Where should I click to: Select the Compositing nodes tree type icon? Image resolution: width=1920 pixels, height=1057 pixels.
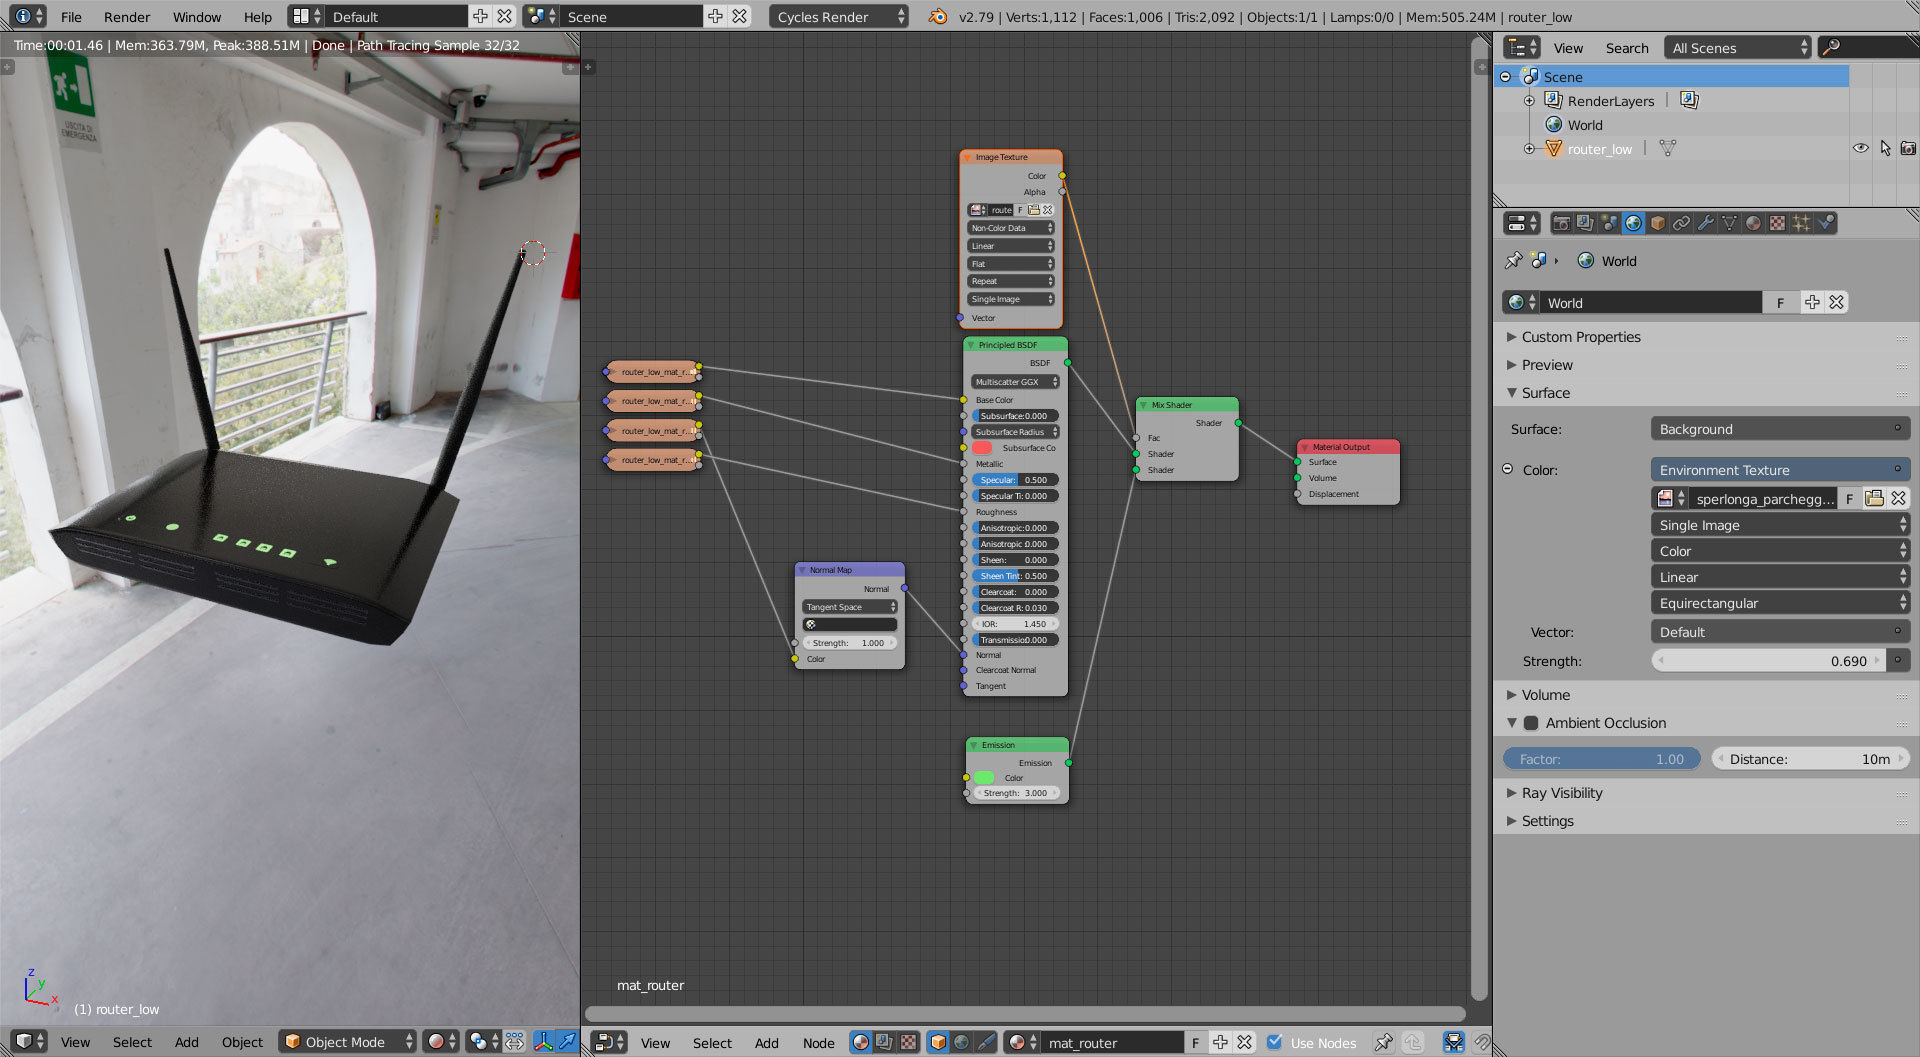click(x=884, y=1042)
